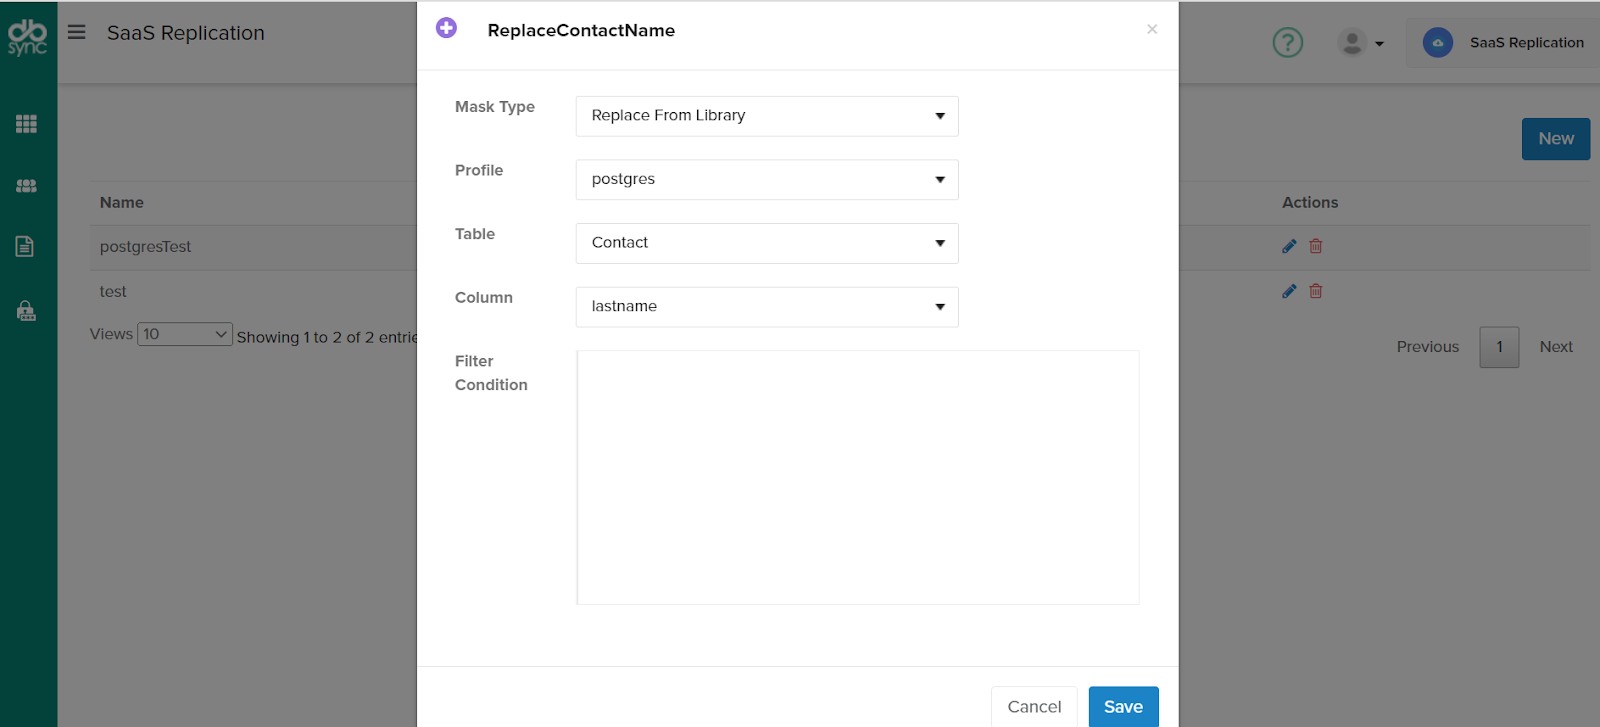Toggle the hamburger menu icon
The height and width of the screenshot is (727, 1600).
77,32
